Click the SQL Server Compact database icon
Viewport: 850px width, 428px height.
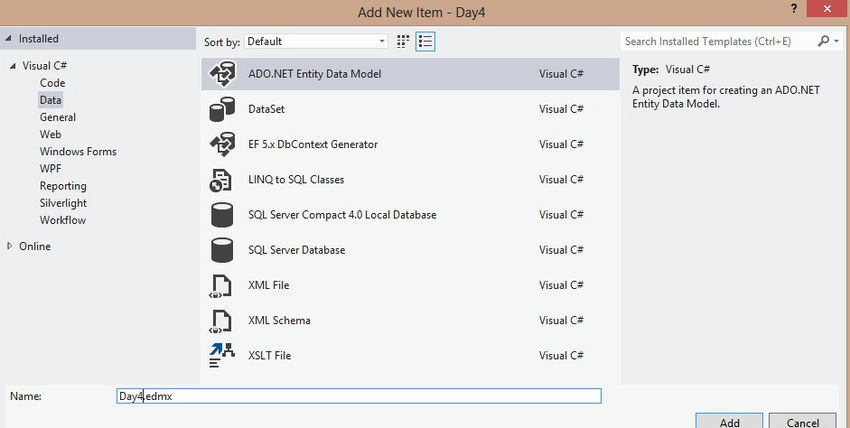click(222, 215)
